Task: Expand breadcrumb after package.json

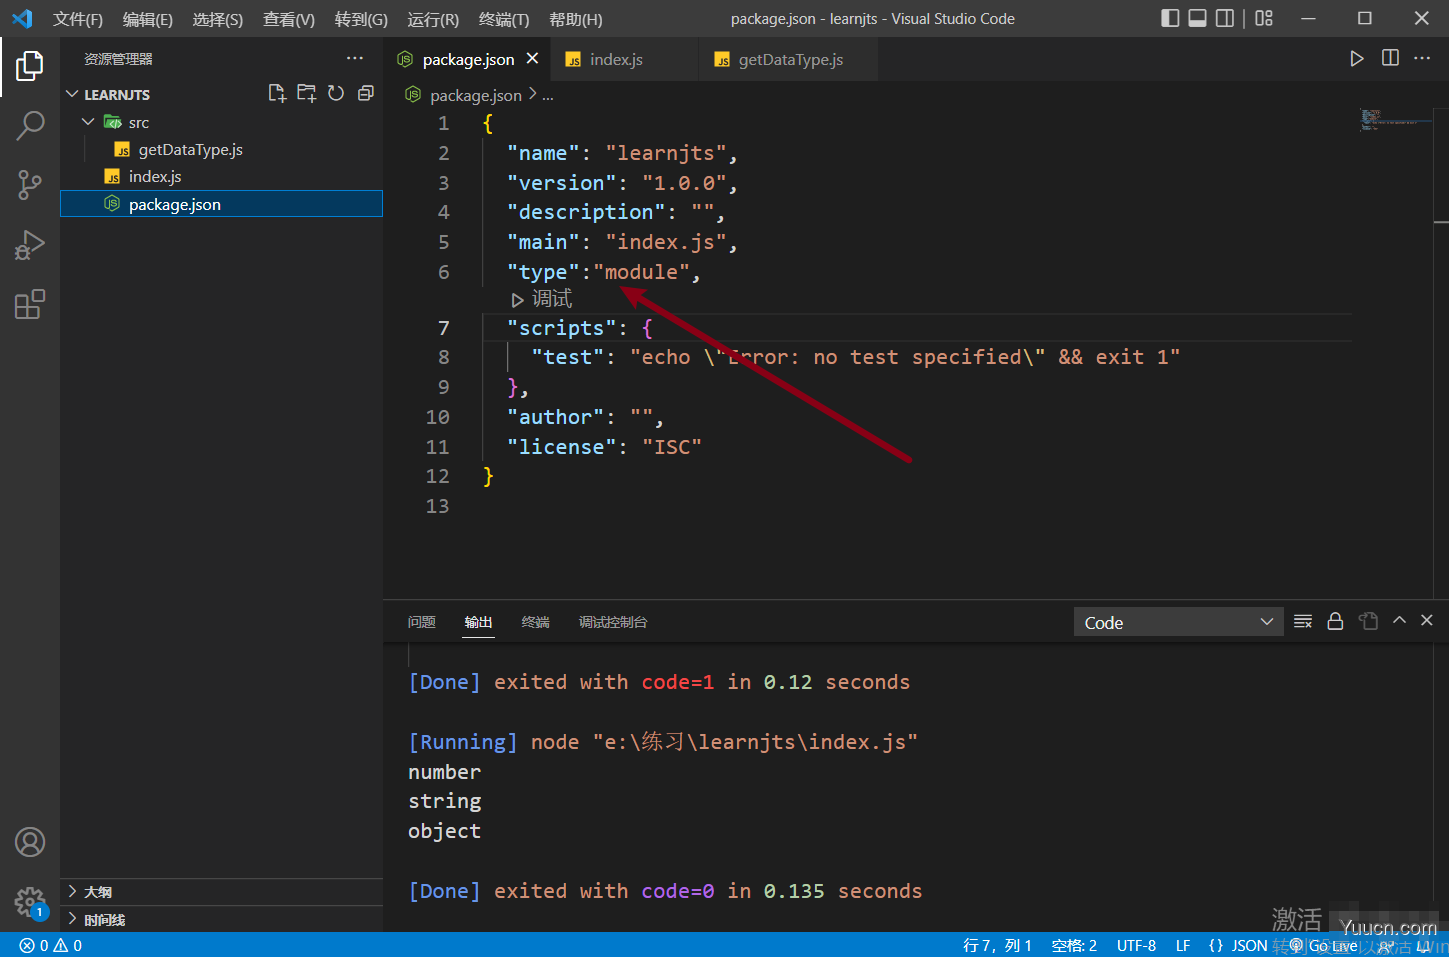Action: coord(548,95)
